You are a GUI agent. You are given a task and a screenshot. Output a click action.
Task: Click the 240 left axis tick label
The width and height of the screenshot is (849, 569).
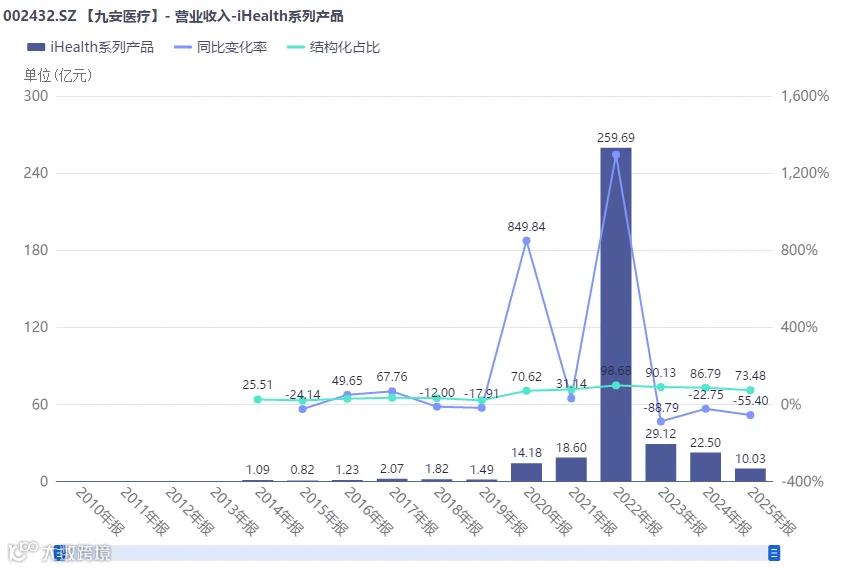coord(36,173)
